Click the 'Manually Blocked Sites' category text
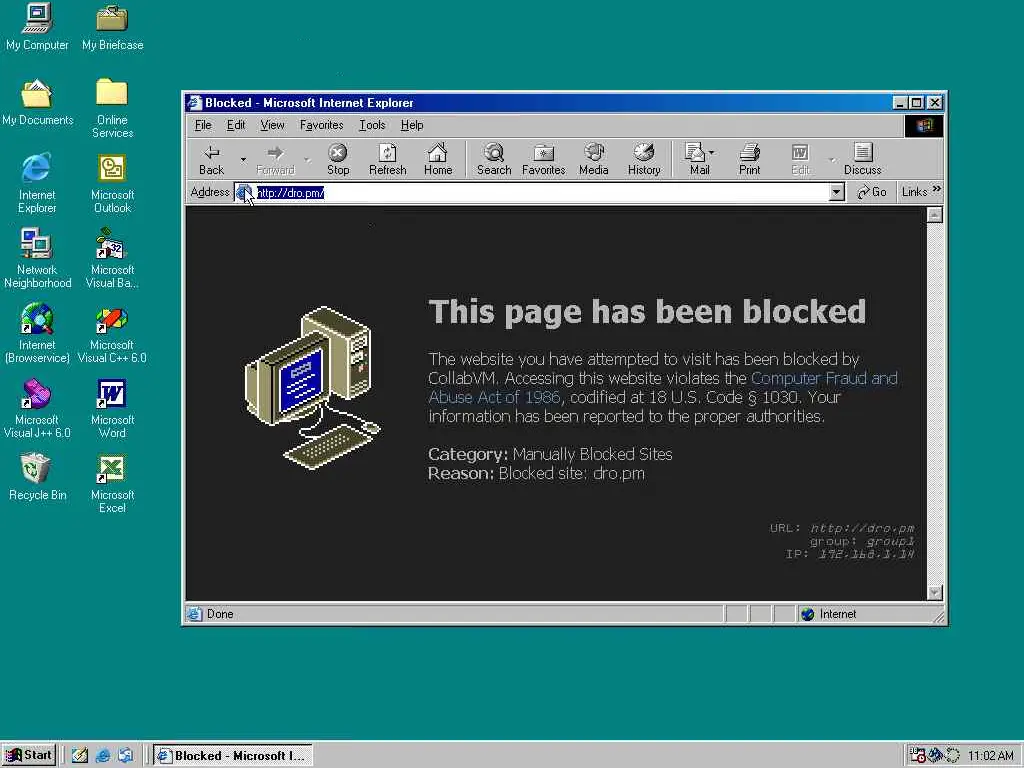 (592, 454)
